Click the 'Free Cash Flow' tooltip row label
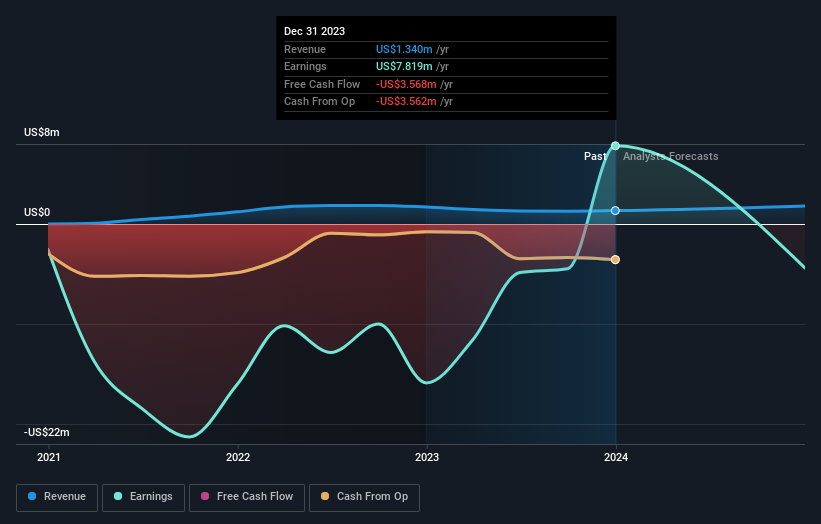Viewport: 821px width, 524px height. point(322,84)
